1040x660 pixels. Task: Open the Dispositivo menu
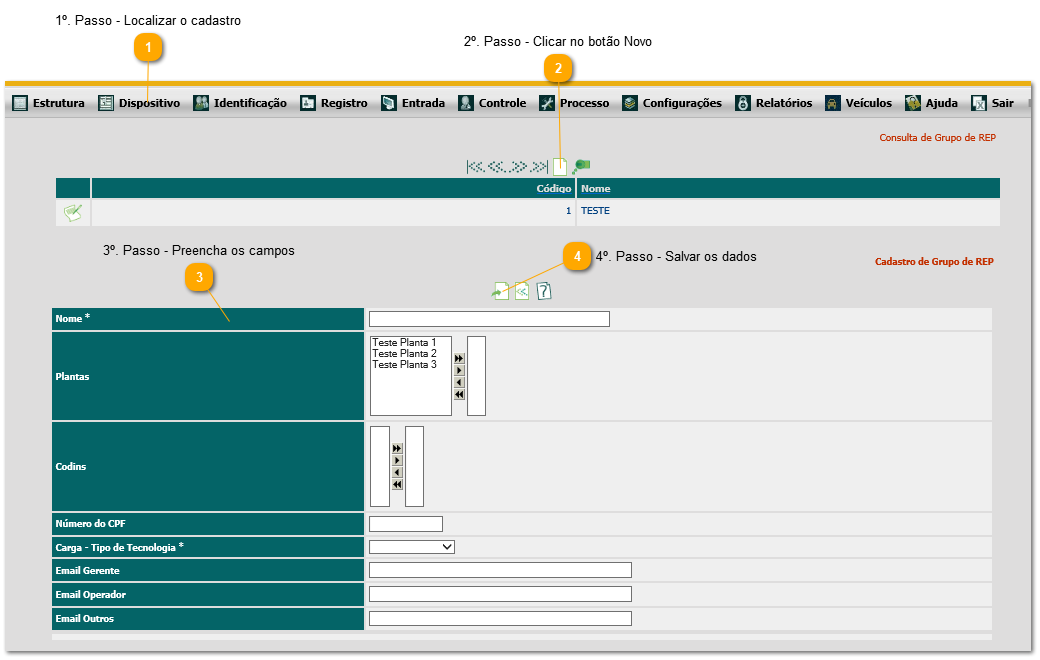139,103
